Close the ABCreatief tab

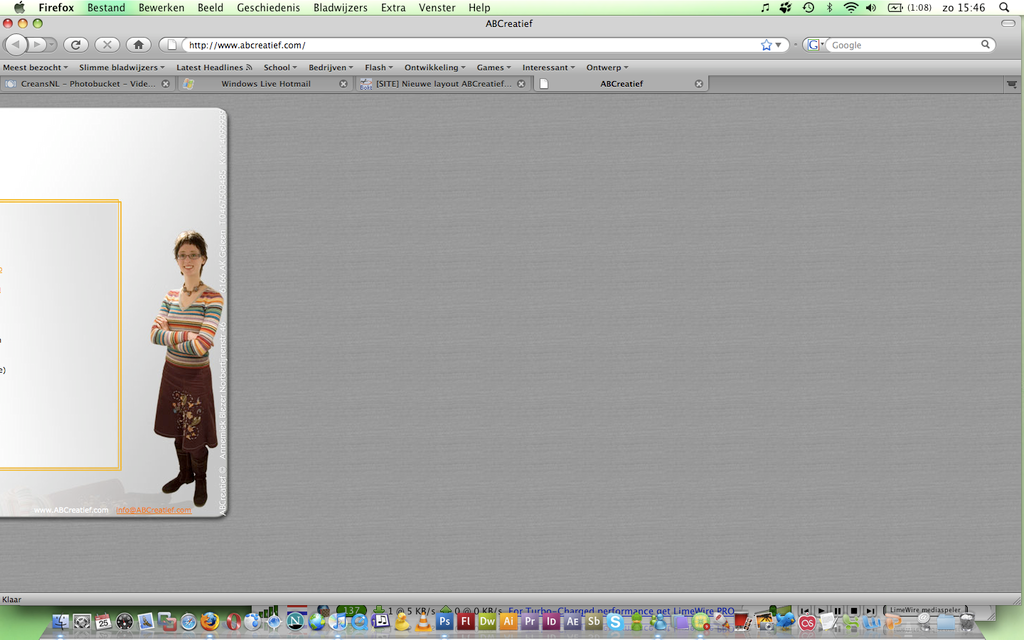pos(699,84)
